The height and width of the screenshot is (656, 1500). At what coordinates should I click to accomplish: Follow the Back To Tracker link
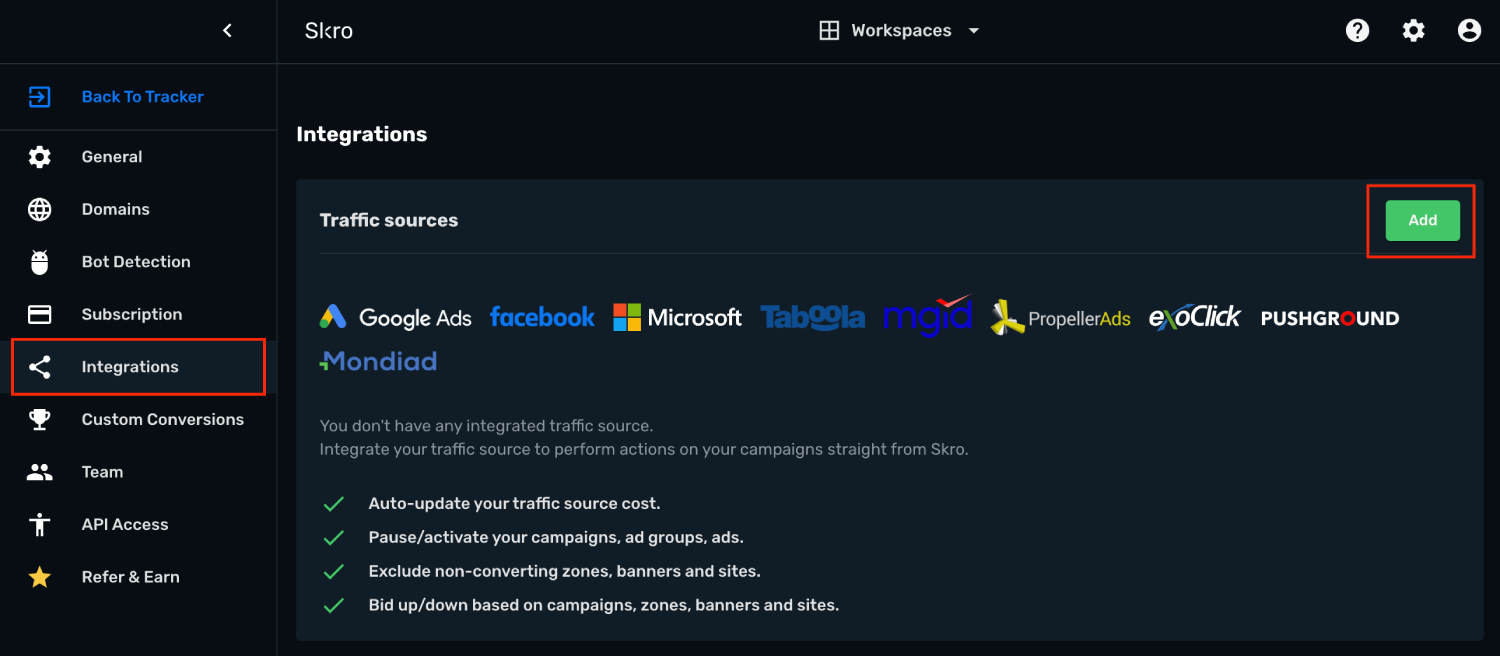(143, 97)
